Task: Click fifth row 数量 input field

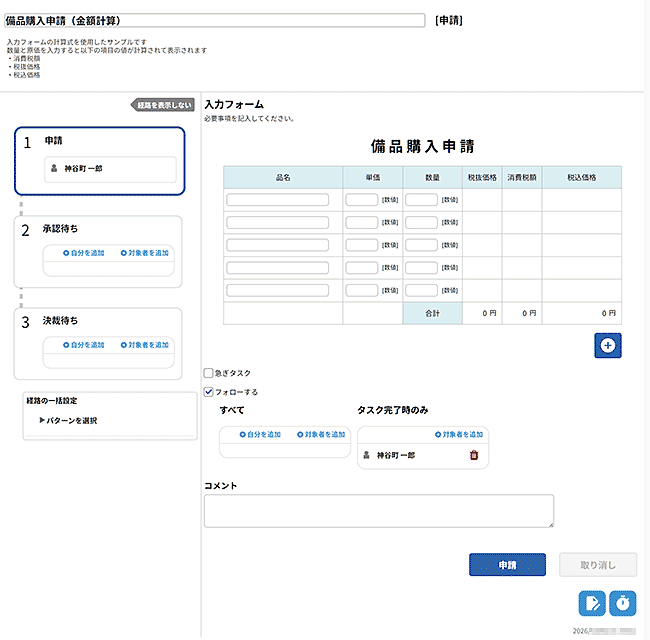Action: (x=422, y=290)
